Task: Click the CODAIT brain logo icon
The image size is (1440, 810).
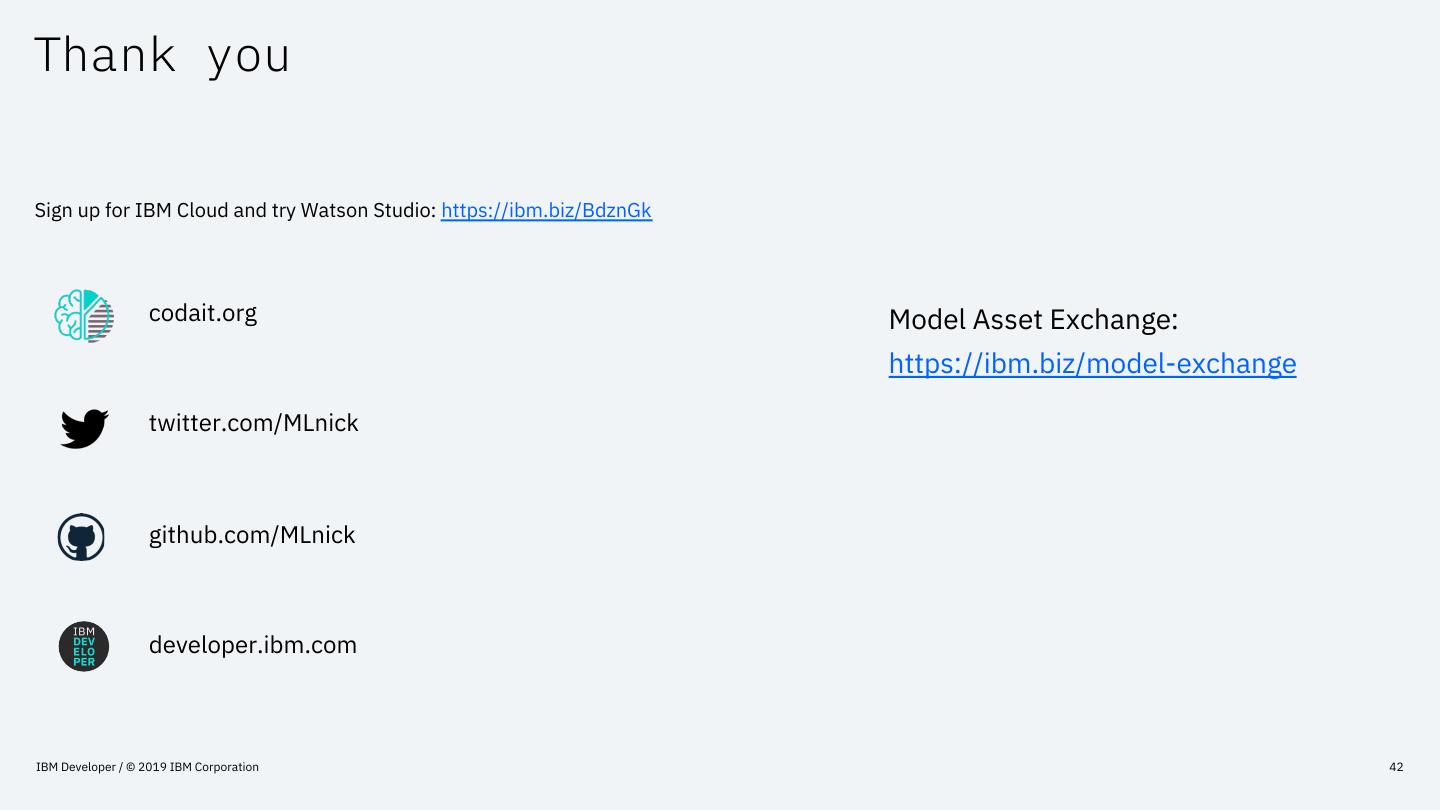Action: pyautogui.click(x=84, y=315)
